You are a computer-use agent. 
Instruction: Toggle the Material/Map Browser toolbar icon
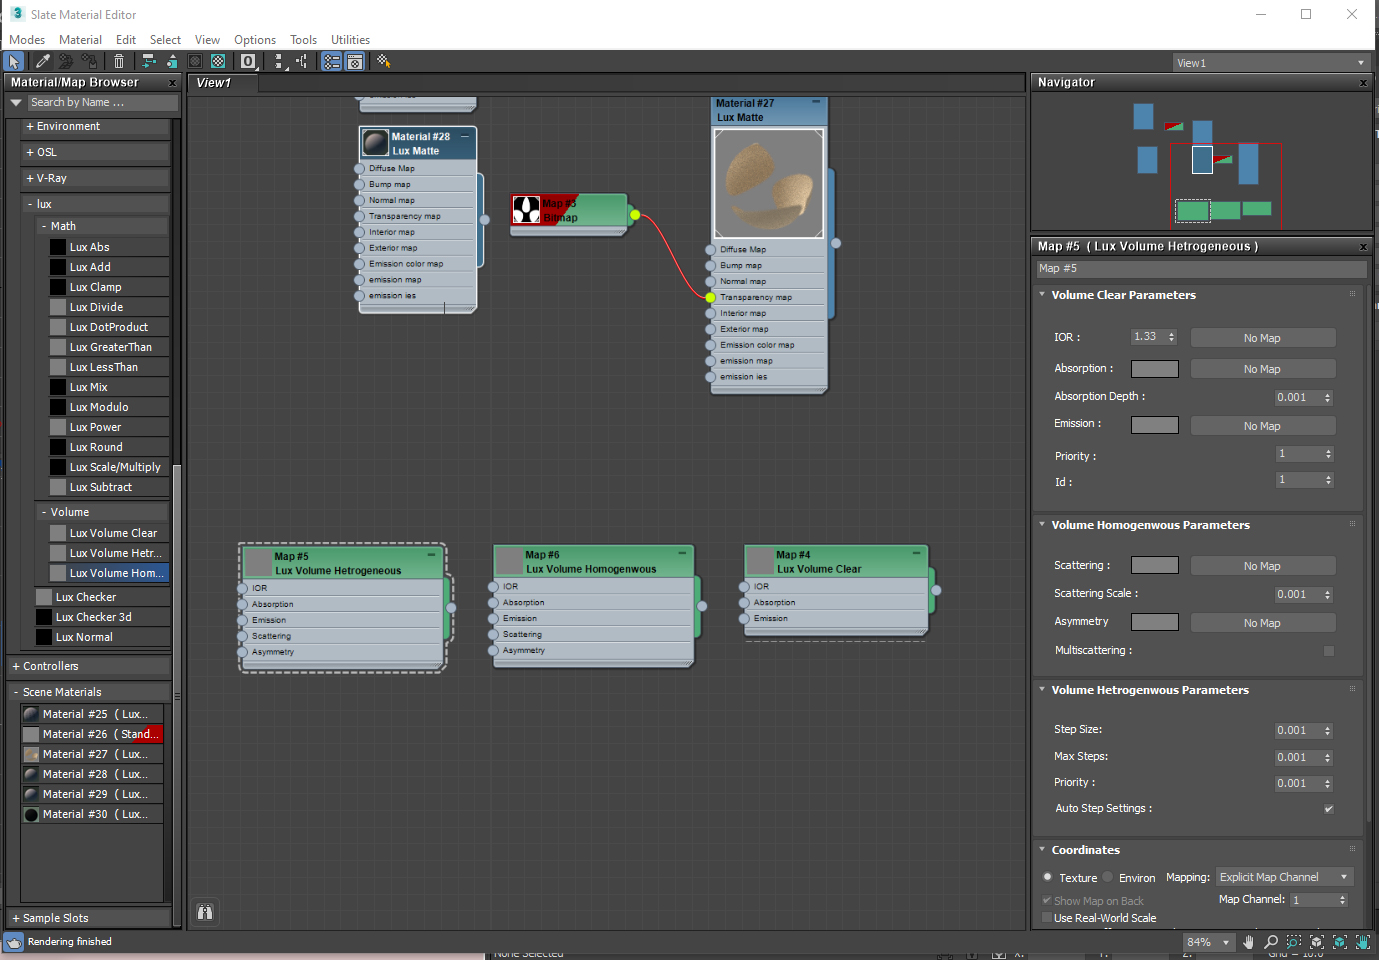[331, 62]
